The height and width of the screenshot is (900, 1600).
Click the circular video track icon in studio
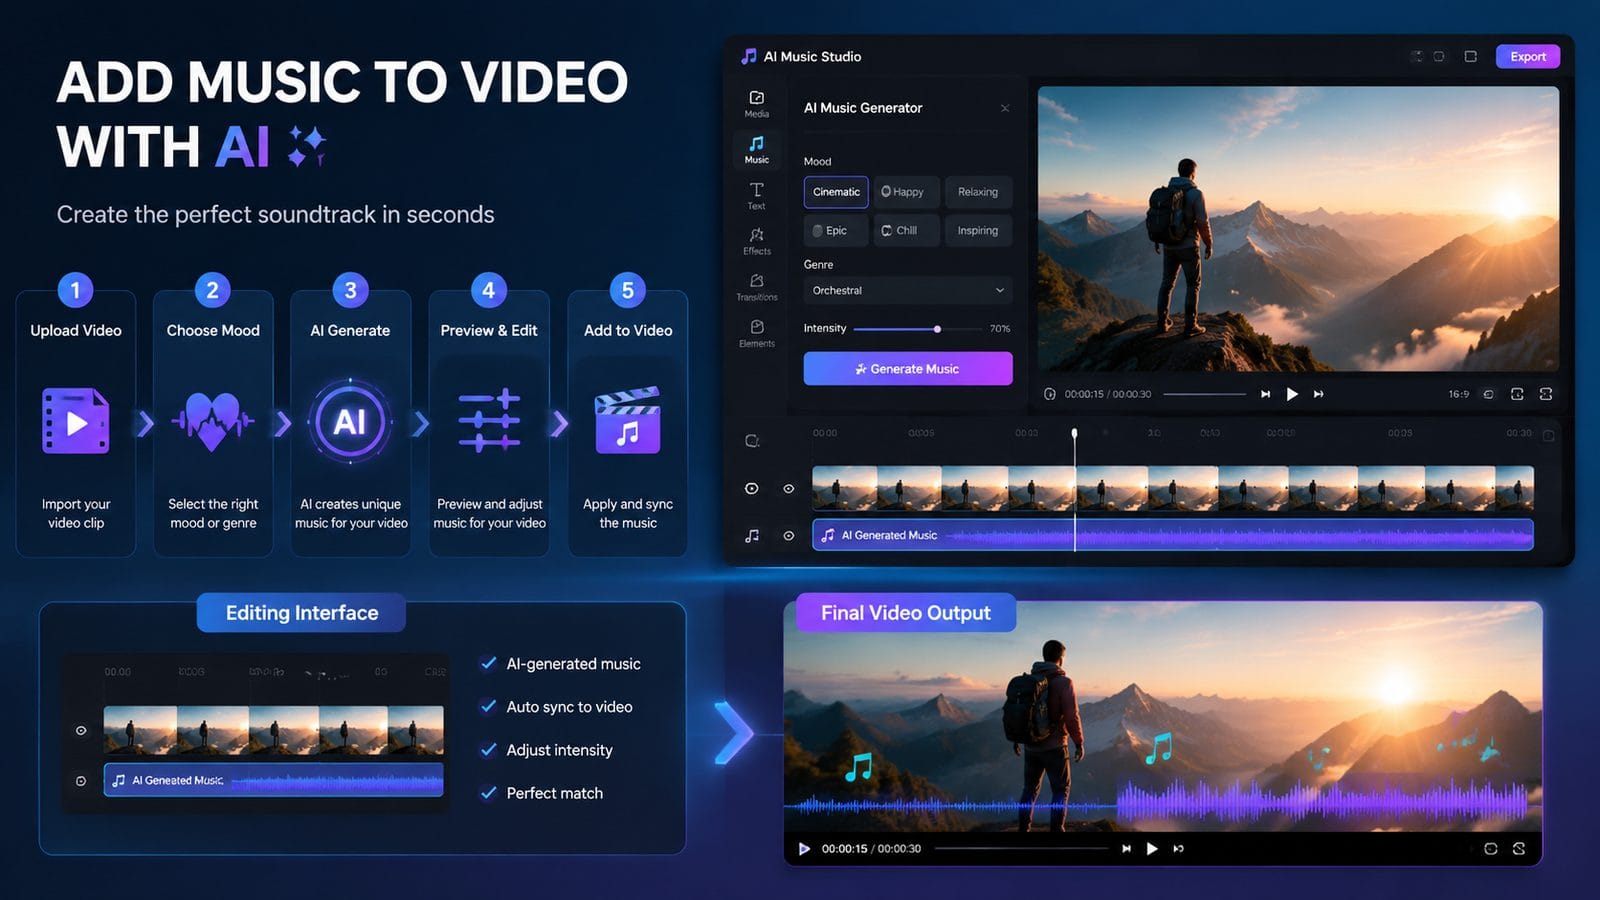752,488
